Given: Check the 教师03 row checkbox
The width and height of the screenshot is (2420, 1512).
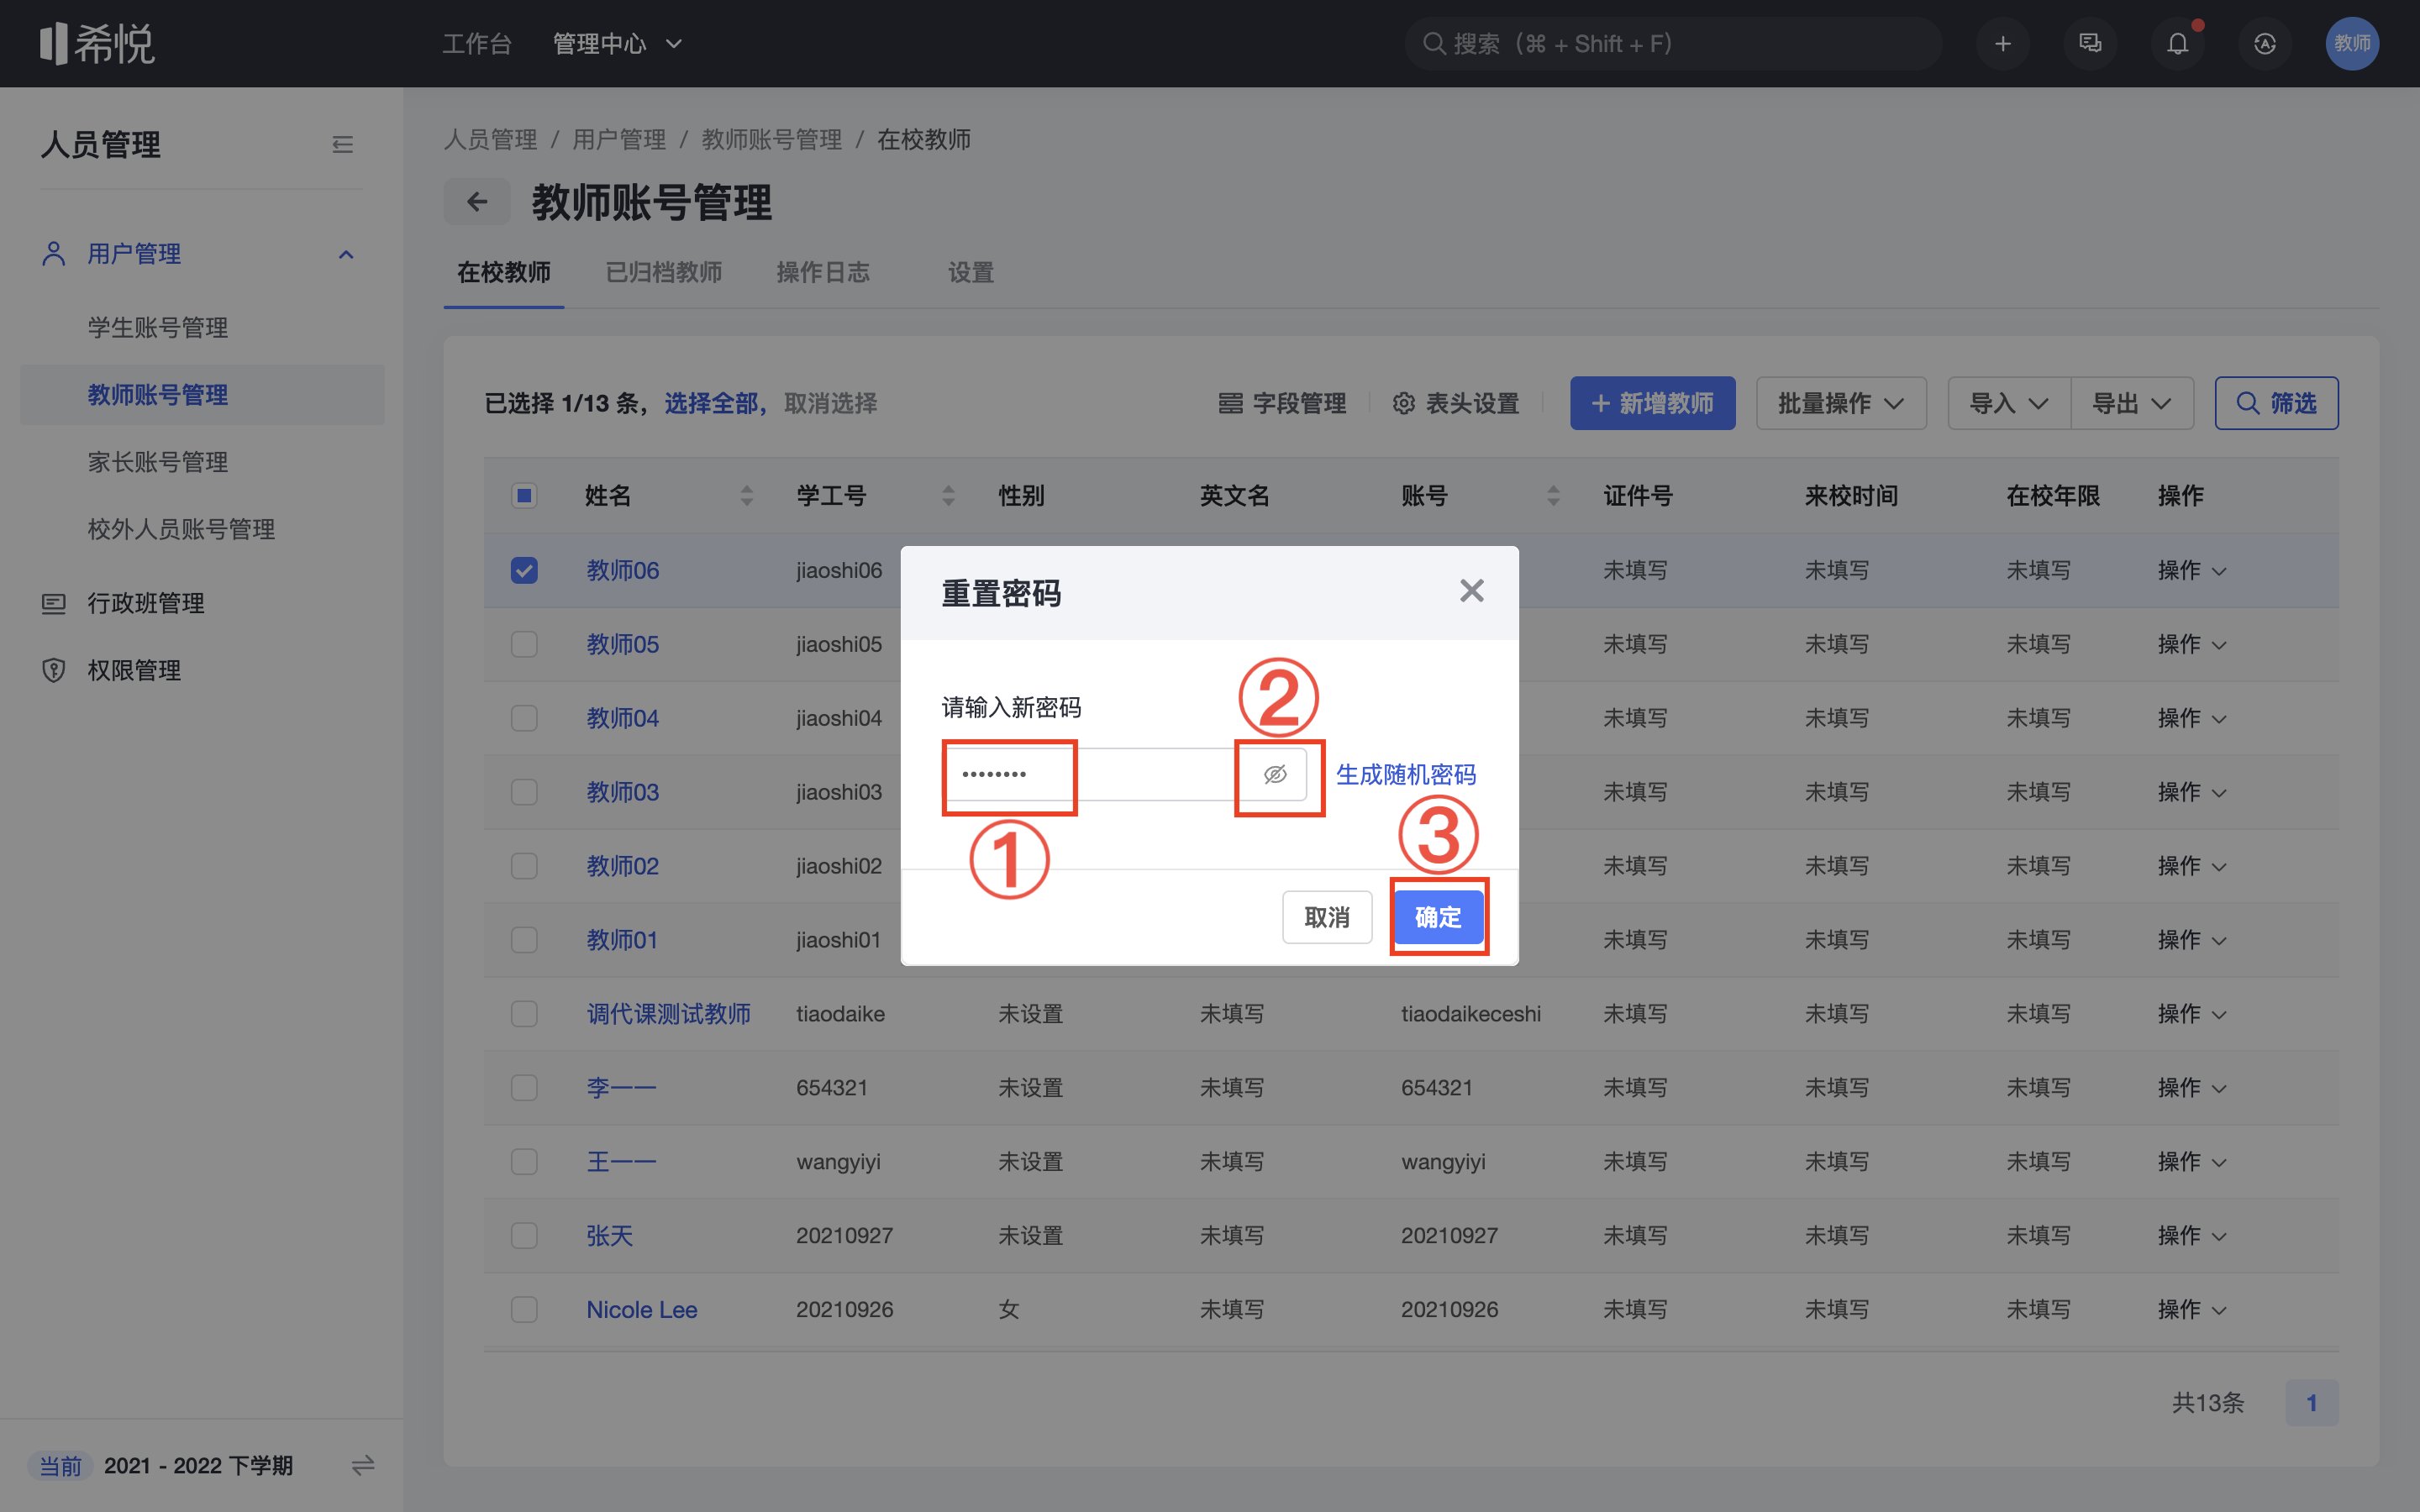Looking at the screenshot, I should [x=524, y=792].
